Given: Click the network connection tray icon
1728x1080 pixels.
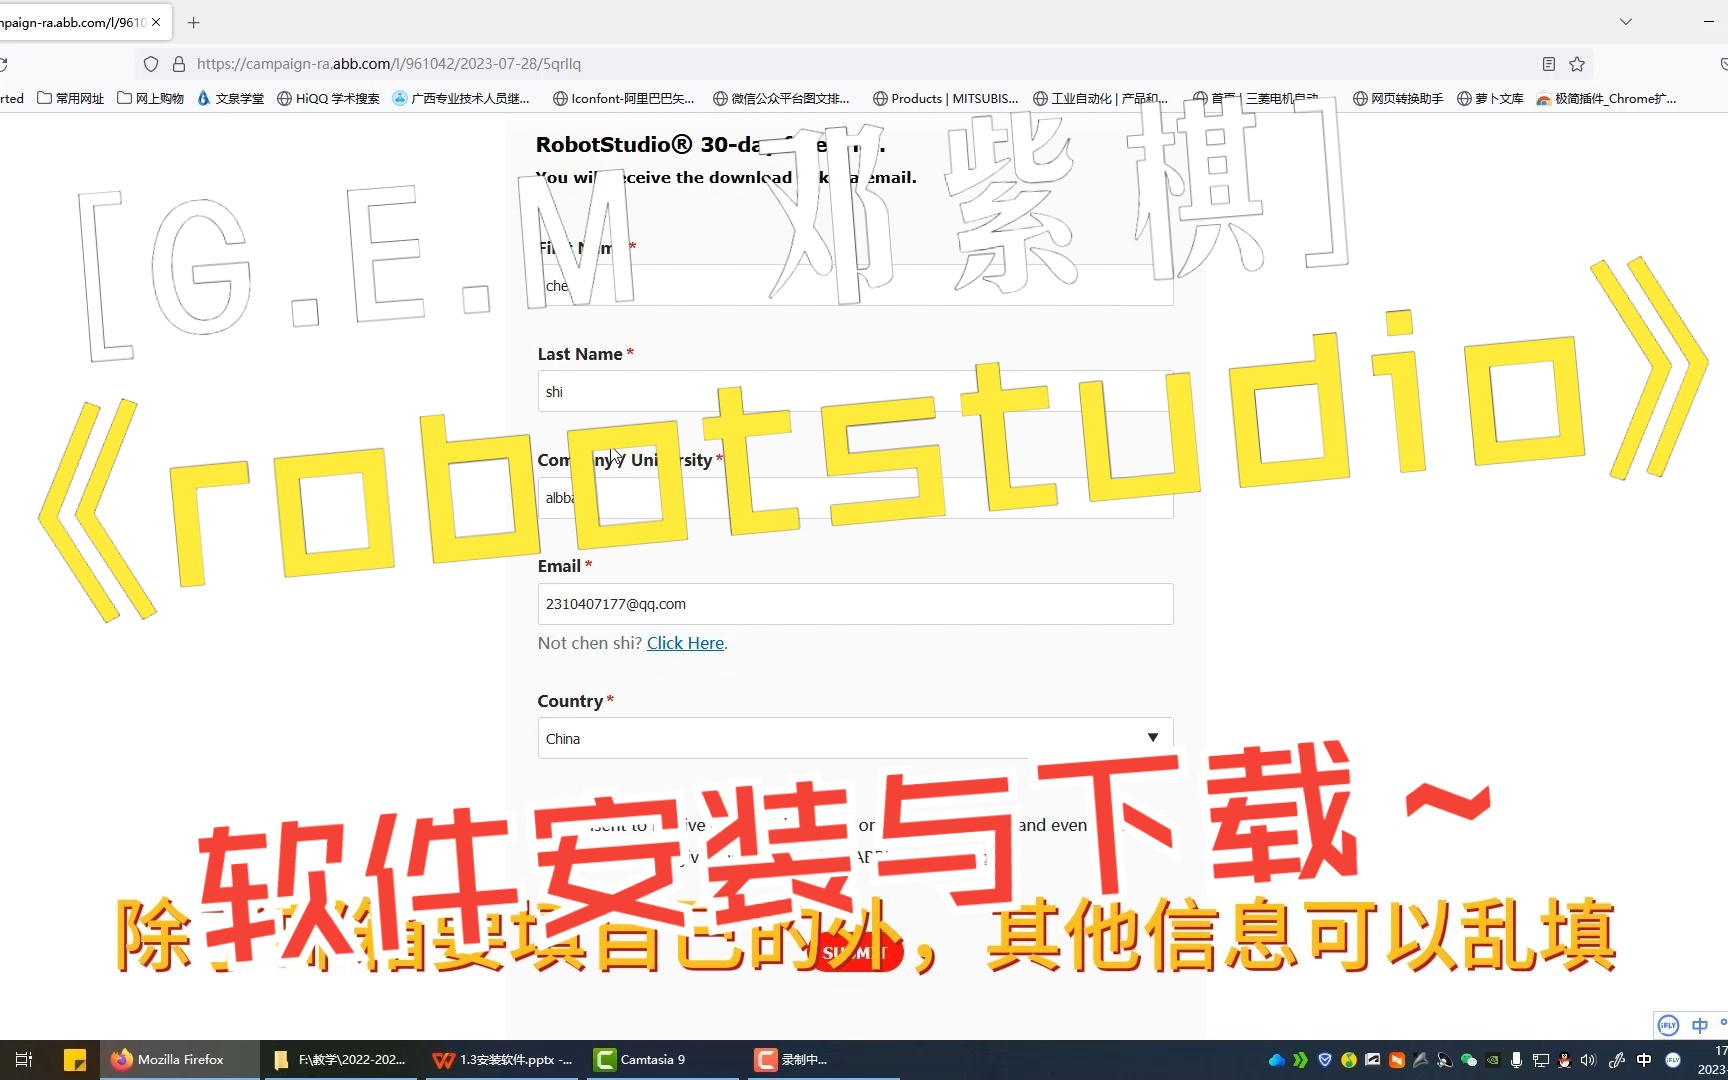Looking at the screenshot, I should [1541, 1060].
